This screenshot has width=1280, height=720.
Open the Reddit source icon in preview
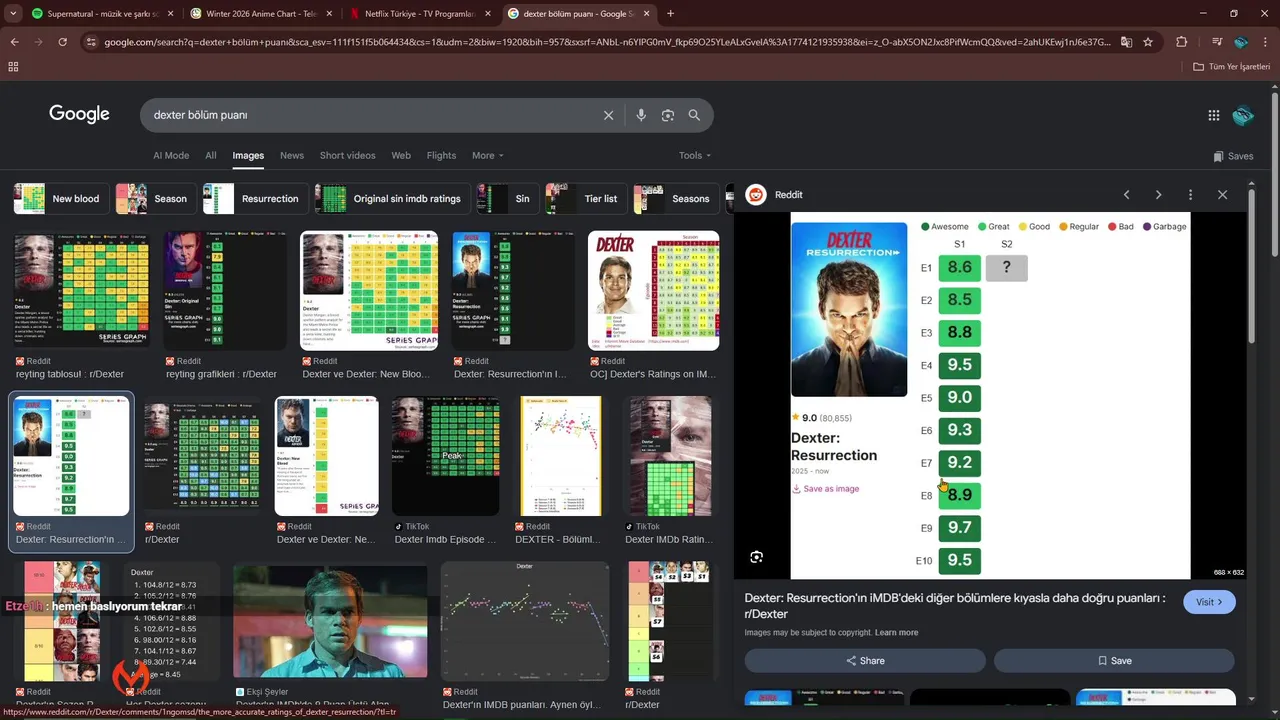click(756, 195)
